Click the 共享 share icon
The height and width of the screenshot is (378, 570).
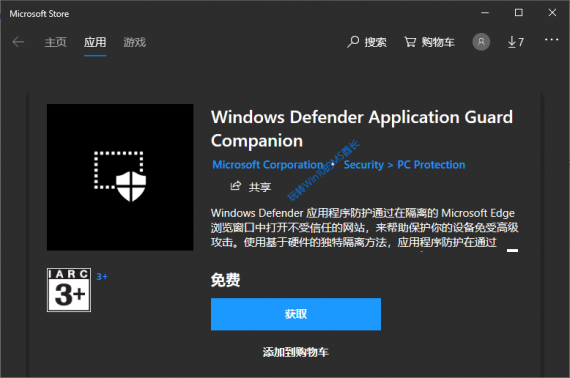tap(236, 186)
